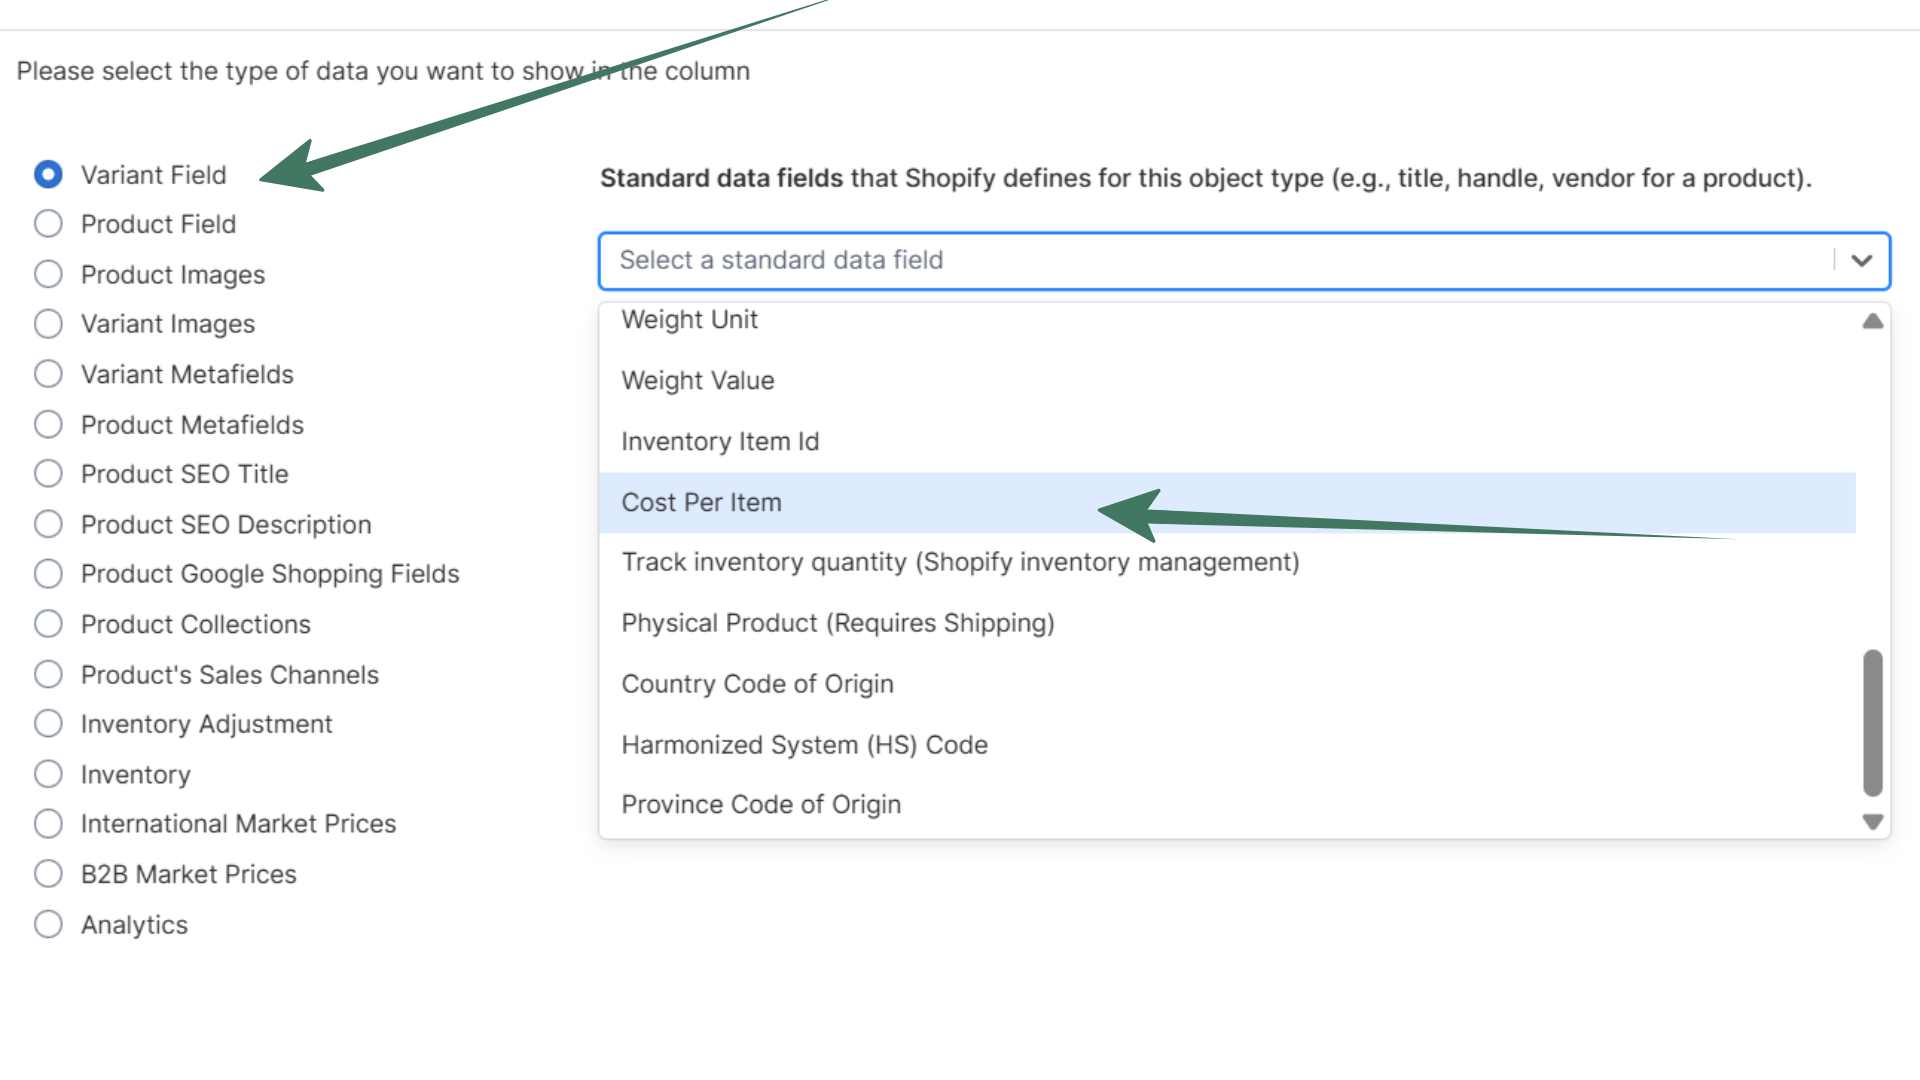This screenshot has width=1920, height=1080.
Task: Select Inventory Item Id field
Action: click(x=720, y=441)
